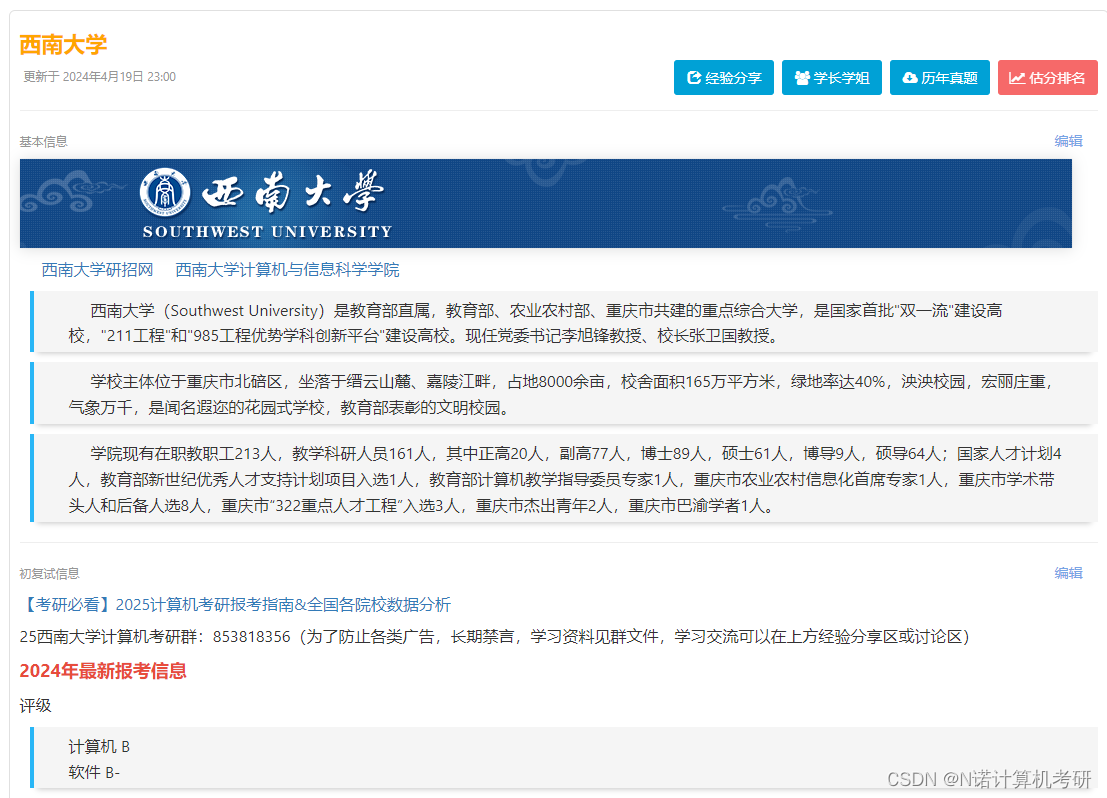This screenshot has width=1107, height=798.
Task: Open the 西南大学研招网 link
Action: click(97, 270)
